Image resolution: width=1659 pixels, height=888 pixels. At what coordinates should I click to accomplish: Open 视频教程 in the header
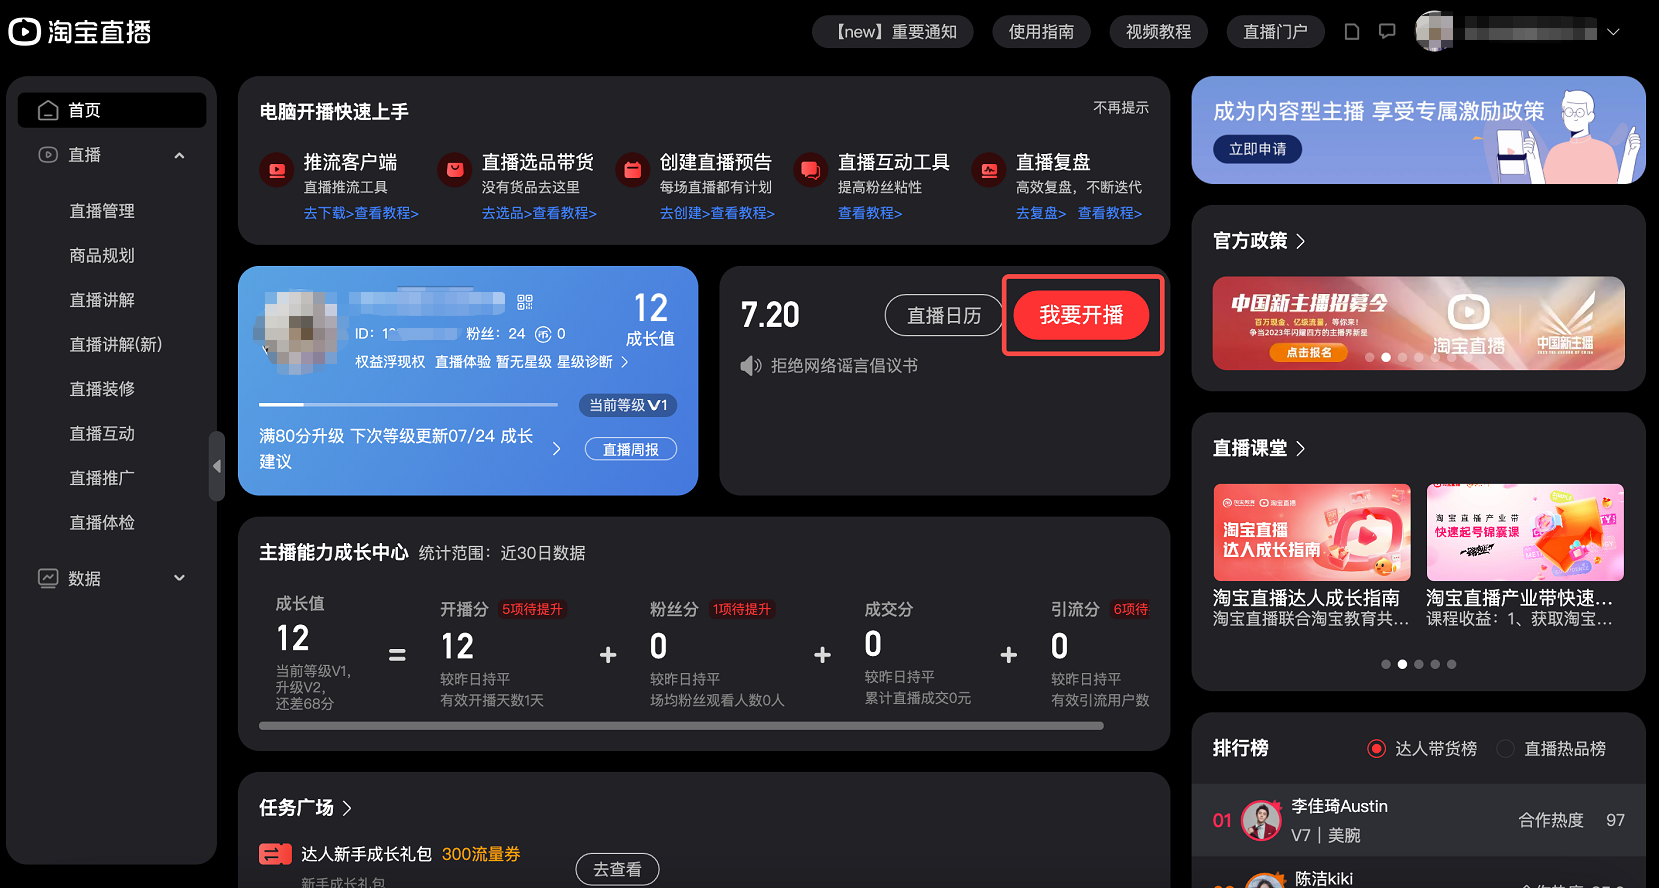(x=1158, y=32)
